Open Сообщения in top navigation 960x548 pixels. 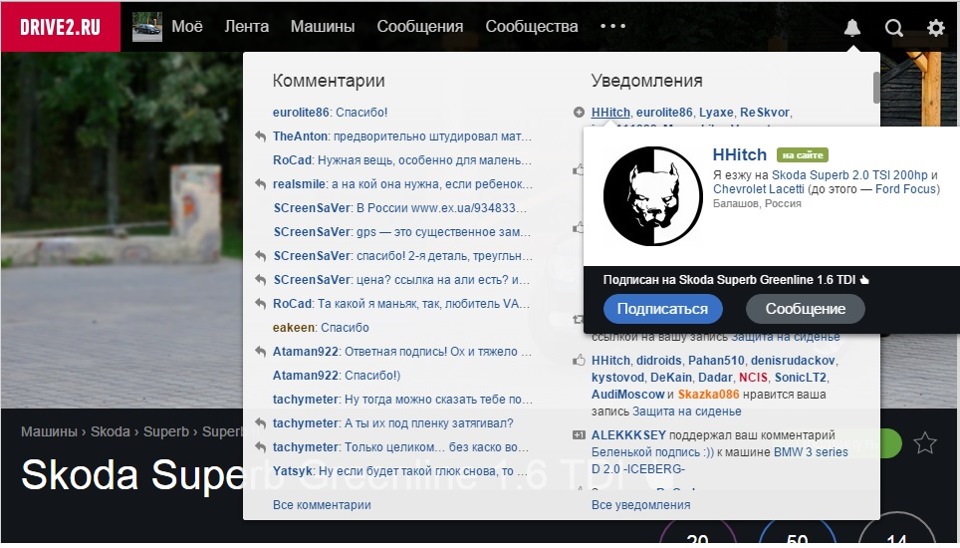pyautogui.click(x=420, y=26)
